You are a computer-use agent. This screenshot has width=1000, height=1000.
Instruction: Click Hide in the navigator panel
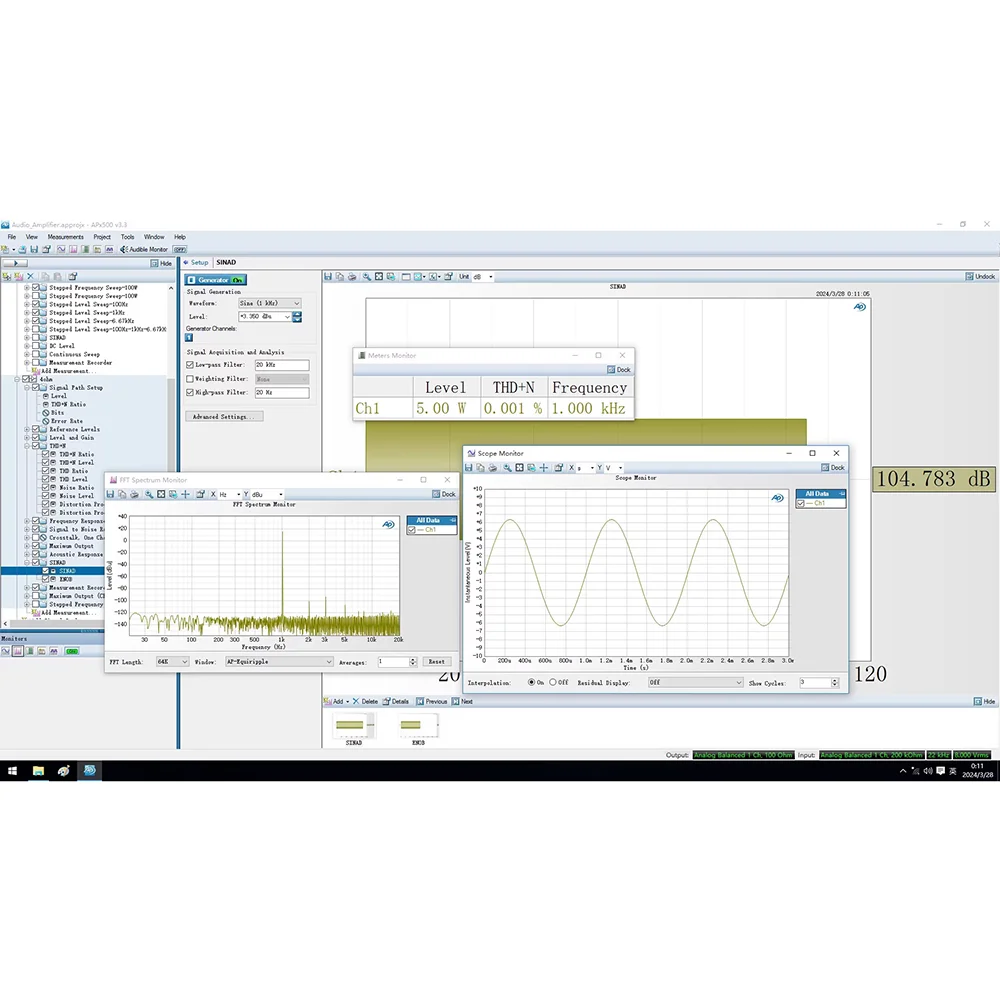click(161, 263)
